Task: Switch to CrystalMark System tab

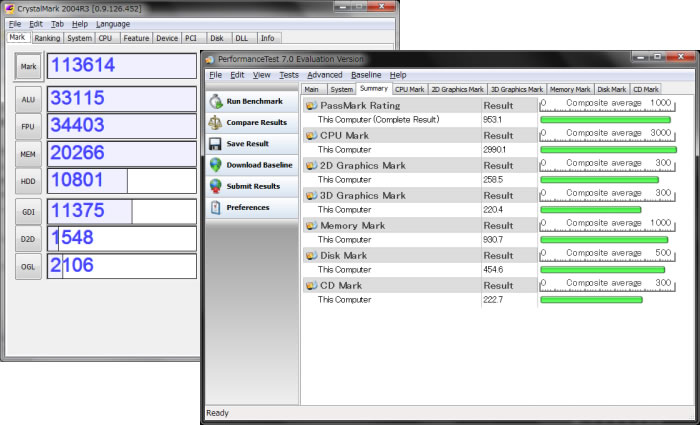Action: click(79, 38)
